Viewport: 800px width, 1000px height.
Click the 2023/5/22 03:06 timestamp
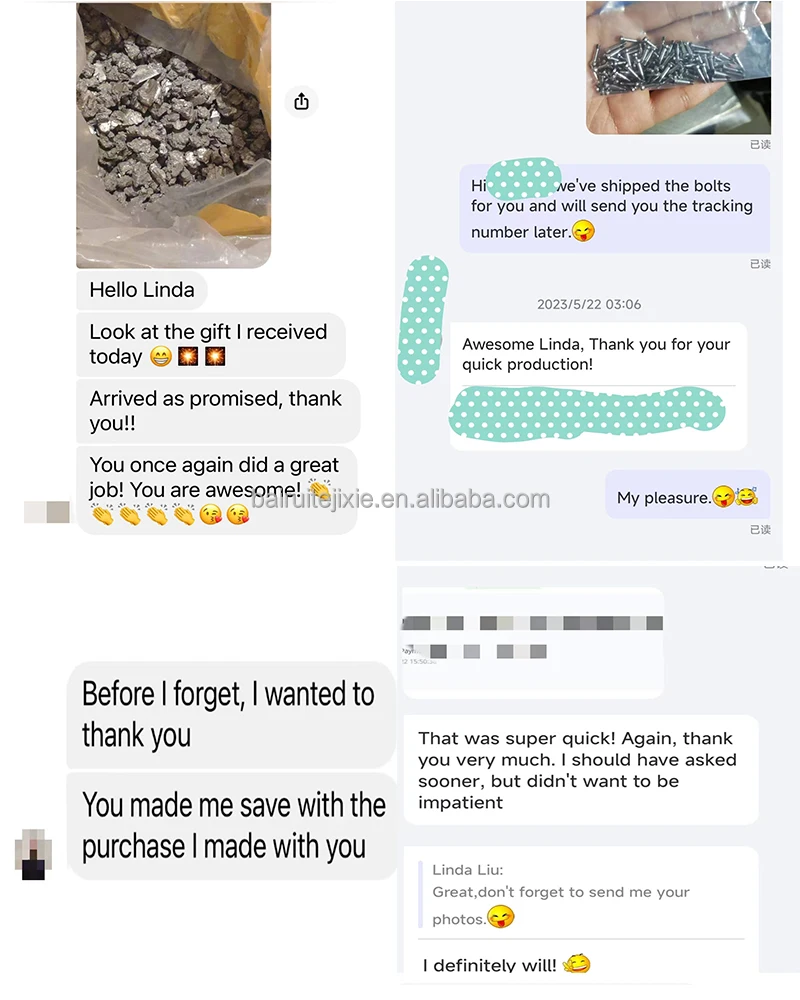[x=589, y=304]
